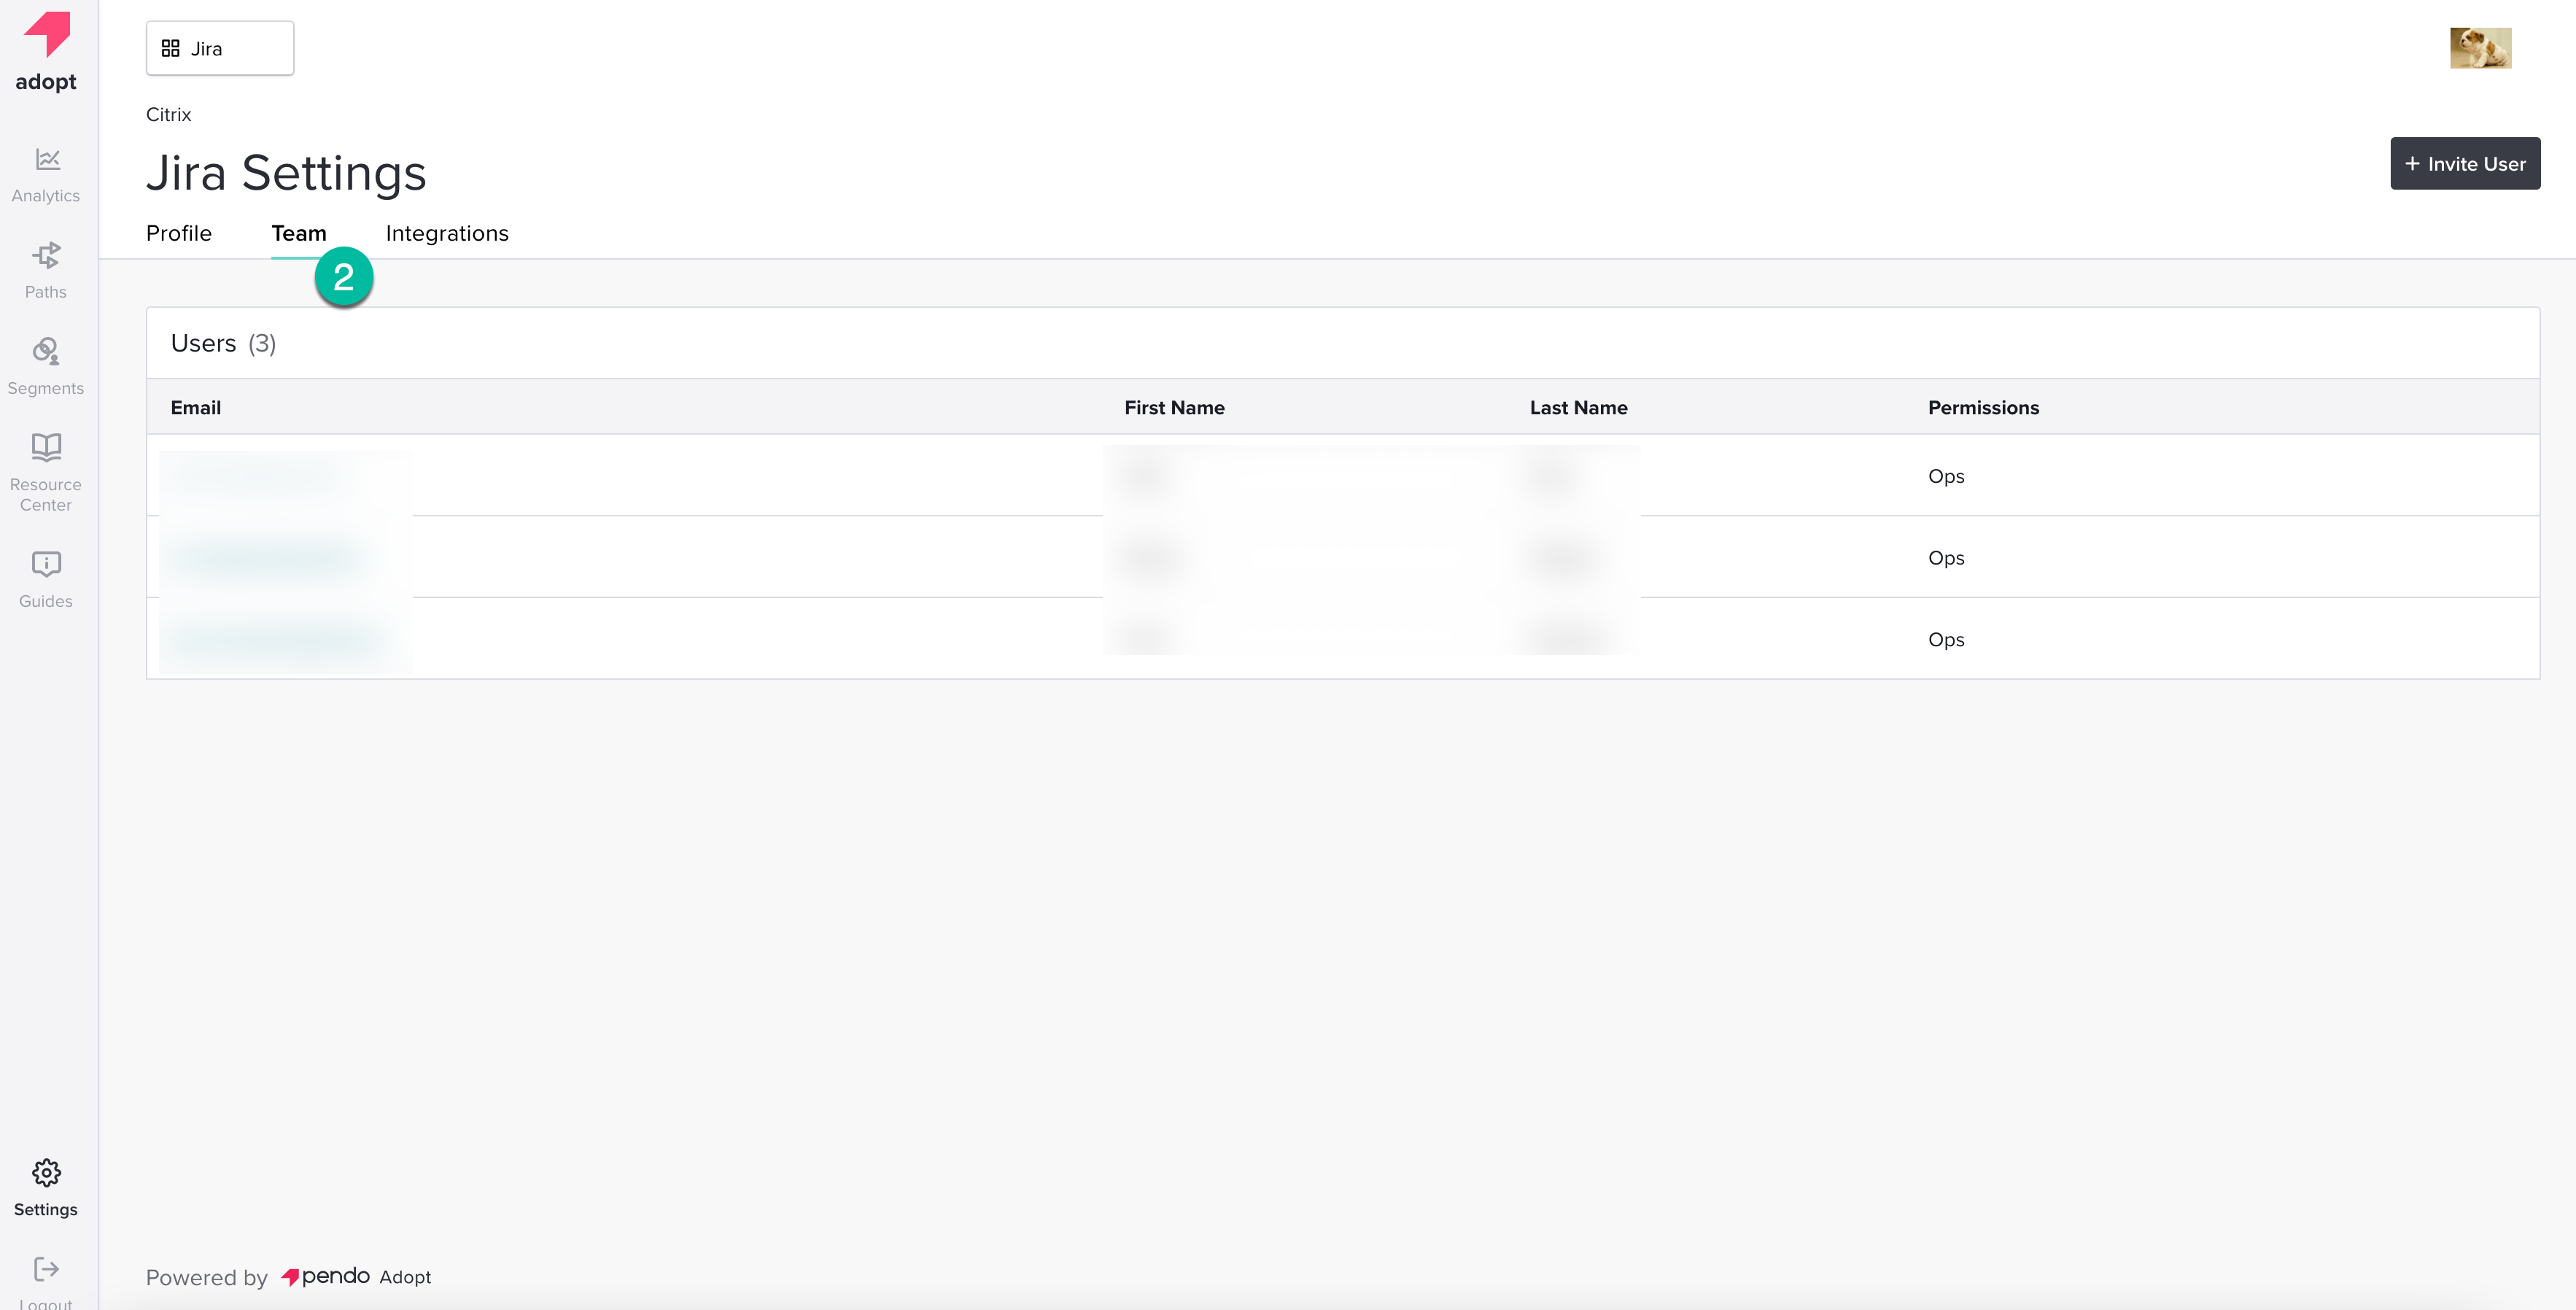Image resolution: width=2576 pixels, height=1310 pixels.
Task: Click the Invite User button
Action: [x=2465, y=163]
